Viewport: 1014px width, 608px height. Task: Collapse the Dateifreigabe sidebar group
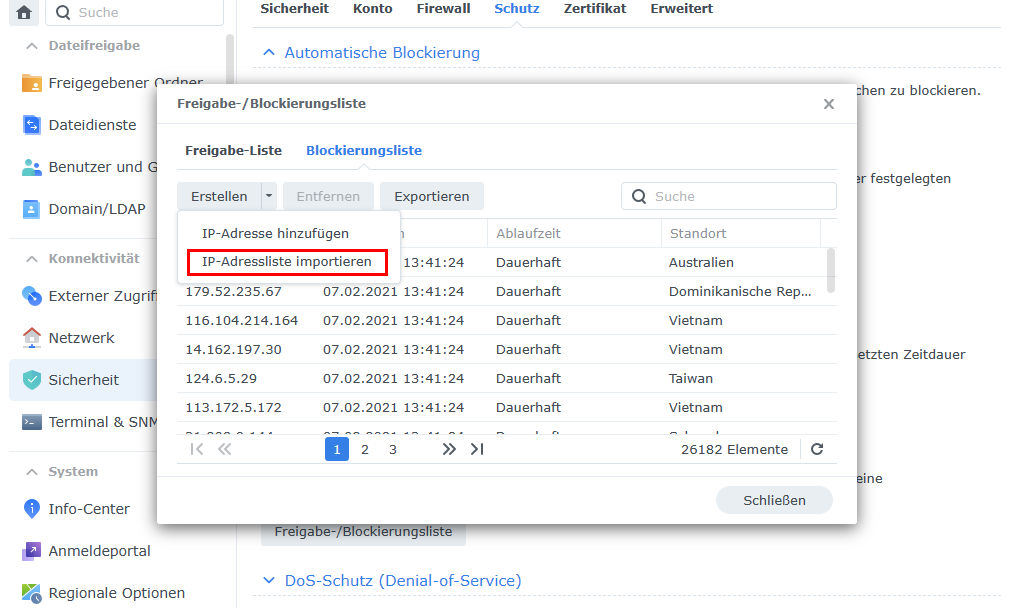click(x=31, y=46)
